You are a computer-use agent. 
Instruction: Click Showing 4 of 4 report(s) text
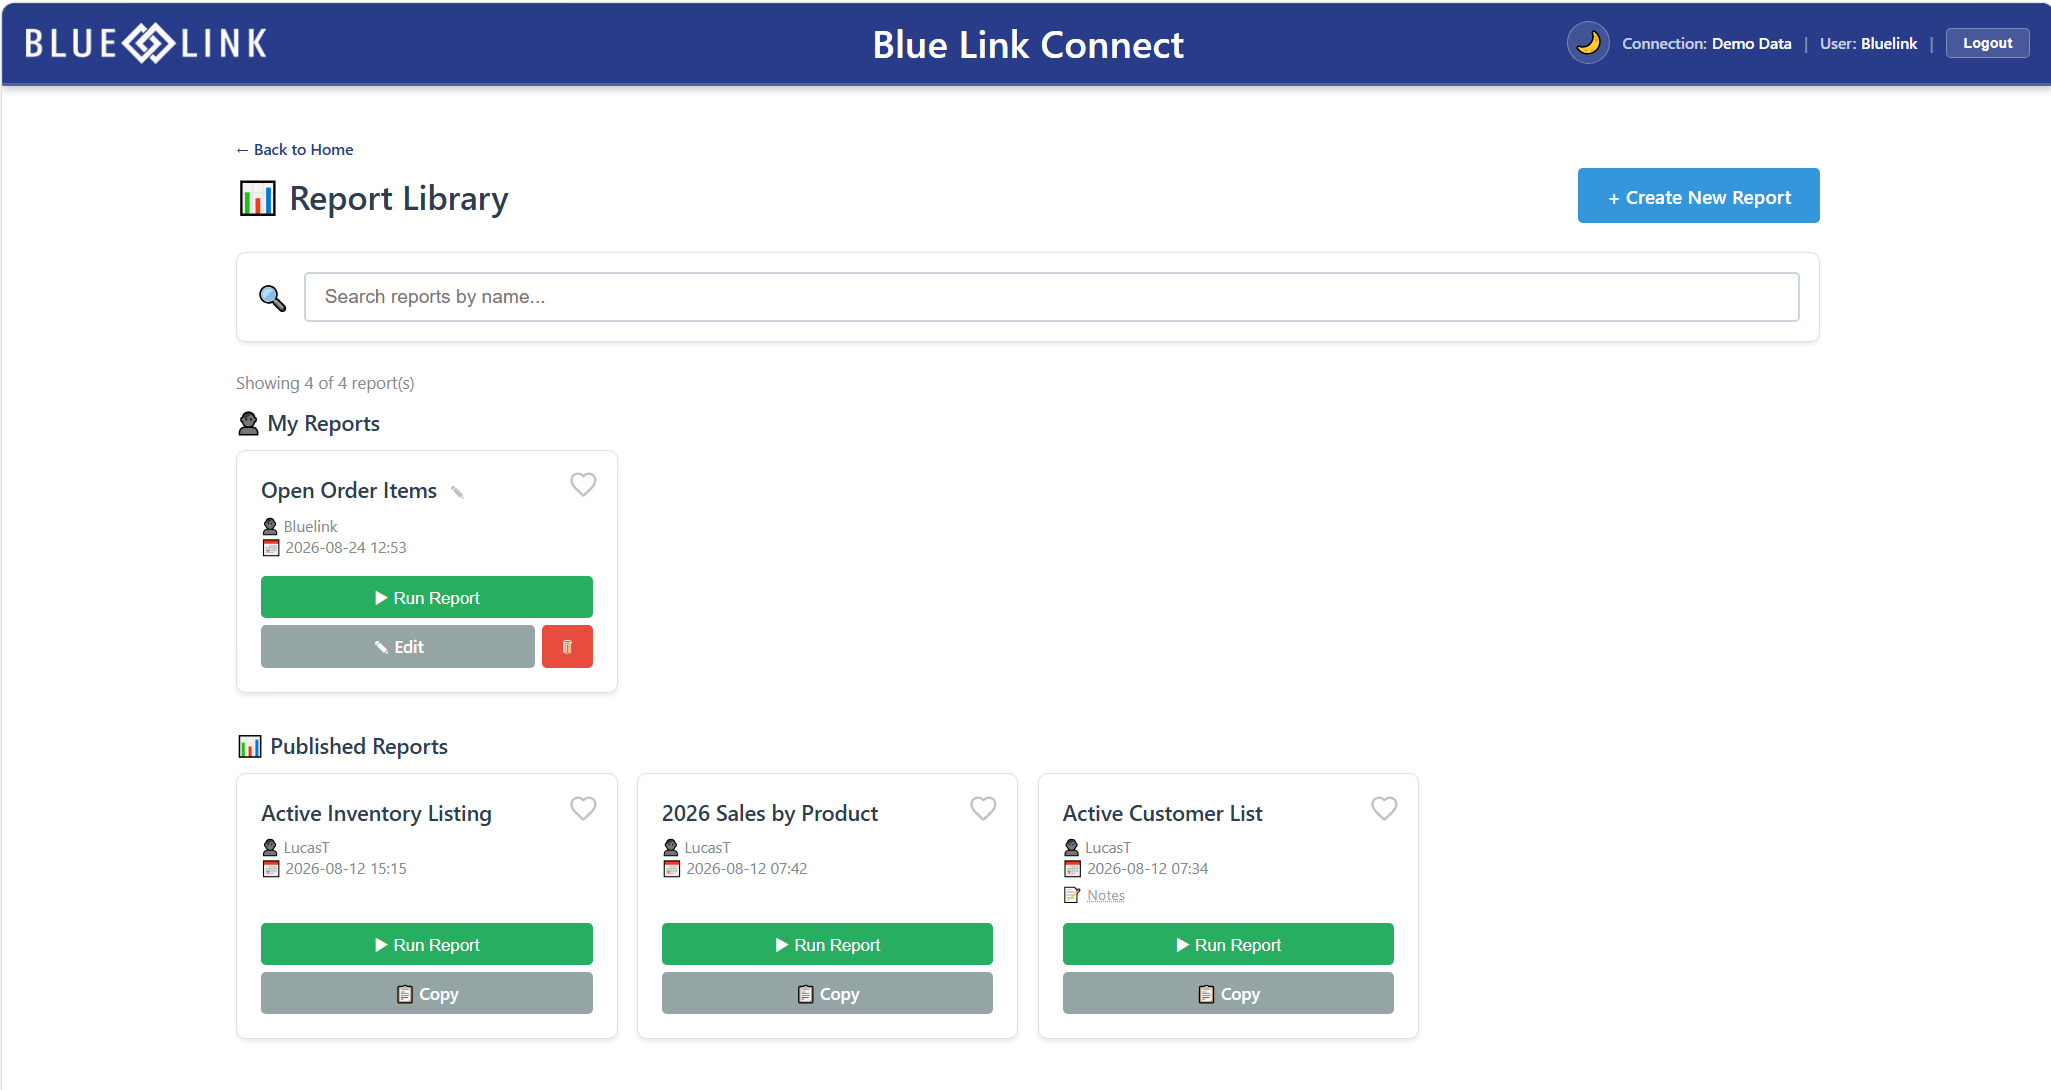pyautogui.click(x=325, y=383)
